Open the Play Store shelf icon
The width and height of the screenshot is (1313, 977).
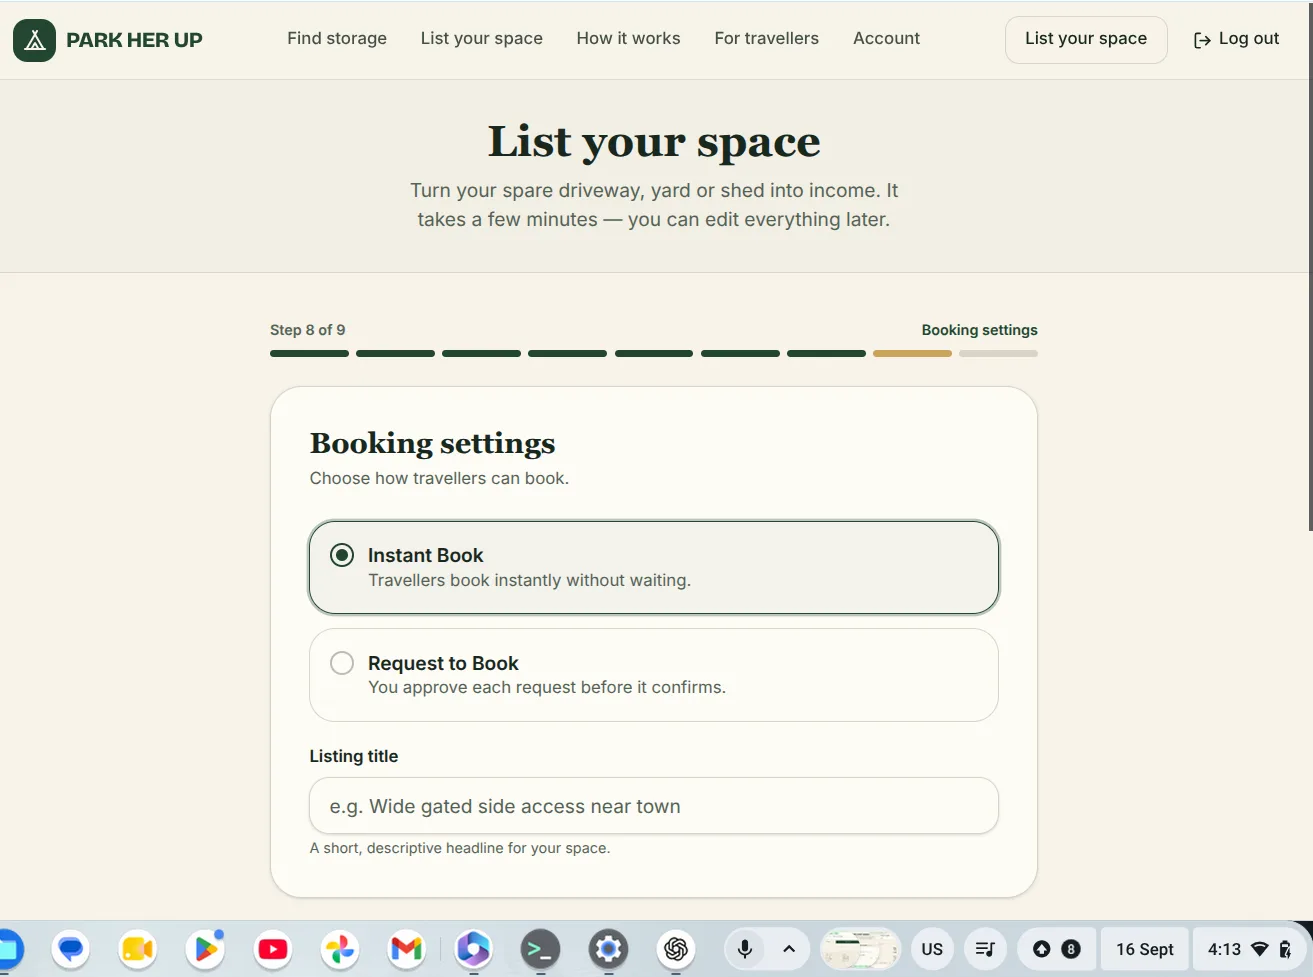(205, 949)
